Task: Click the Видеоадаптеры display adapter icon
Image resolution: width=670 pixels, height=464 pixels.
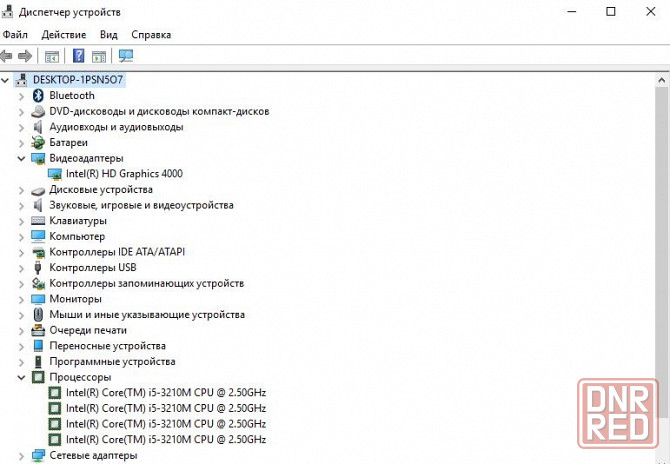Action: (38, 159)
